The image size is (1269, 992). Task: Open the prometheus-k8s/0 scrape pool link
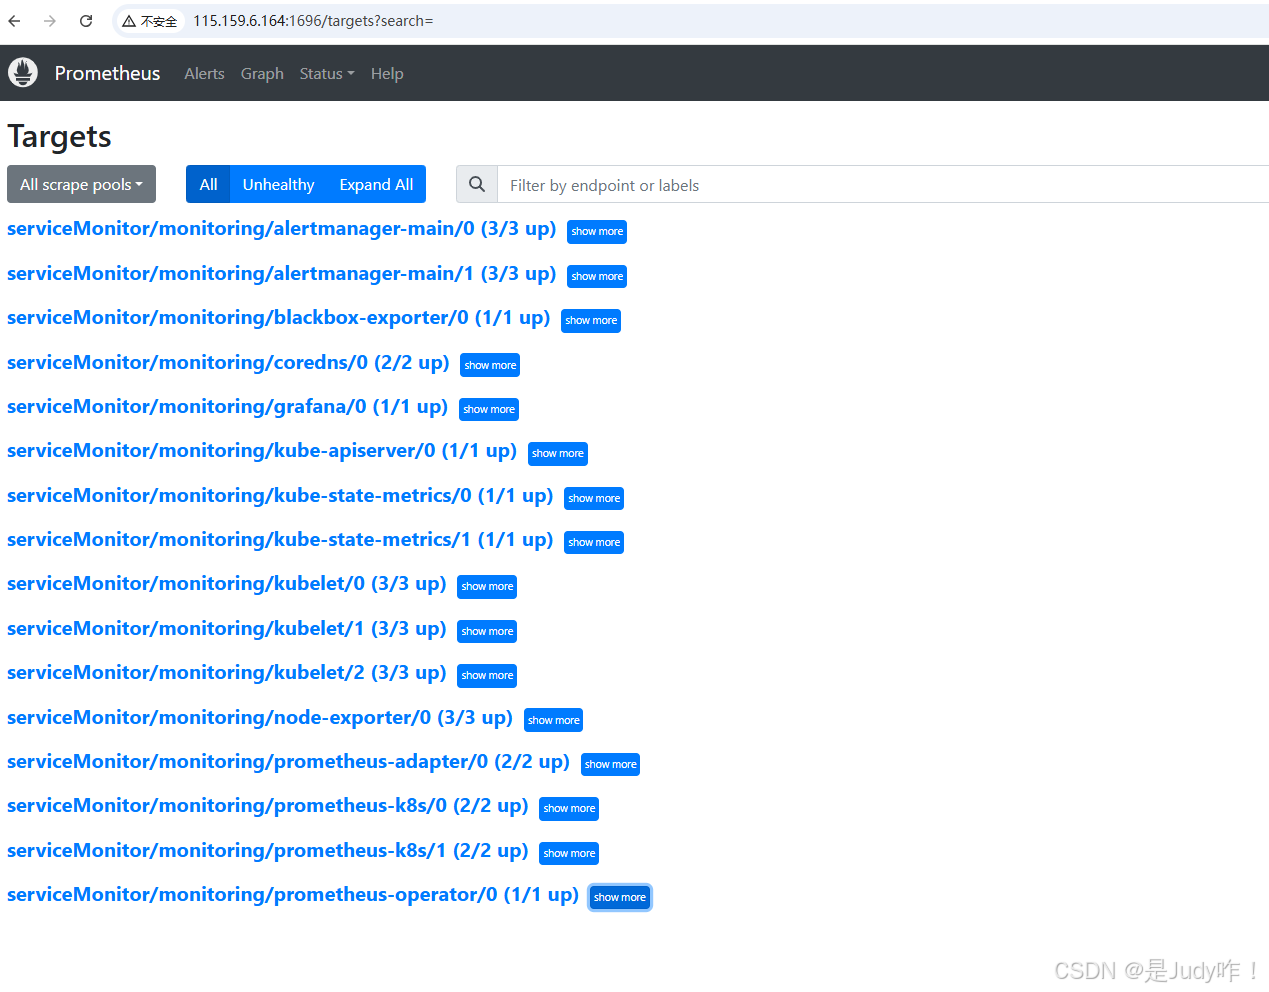pyautogui.click(x=267, y=806)
